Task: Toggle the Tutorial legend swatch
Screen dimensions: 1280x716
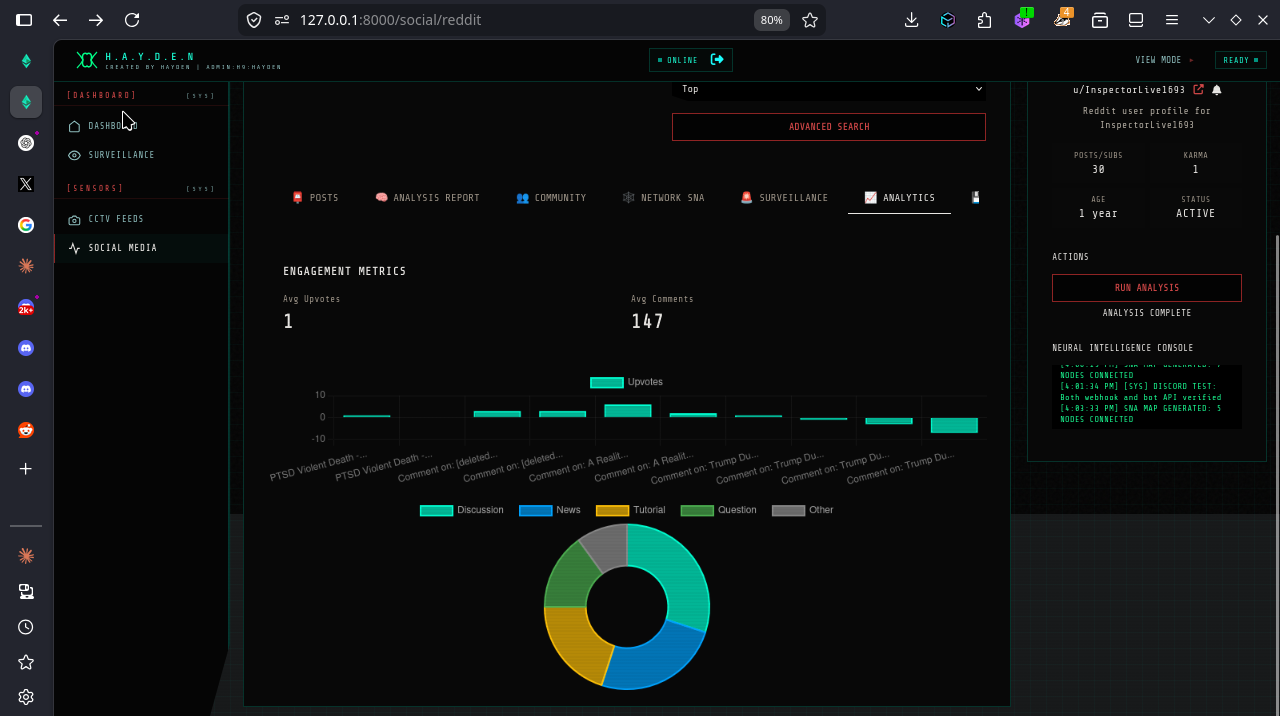Action: pyautogui.click(x=612, y=510)
